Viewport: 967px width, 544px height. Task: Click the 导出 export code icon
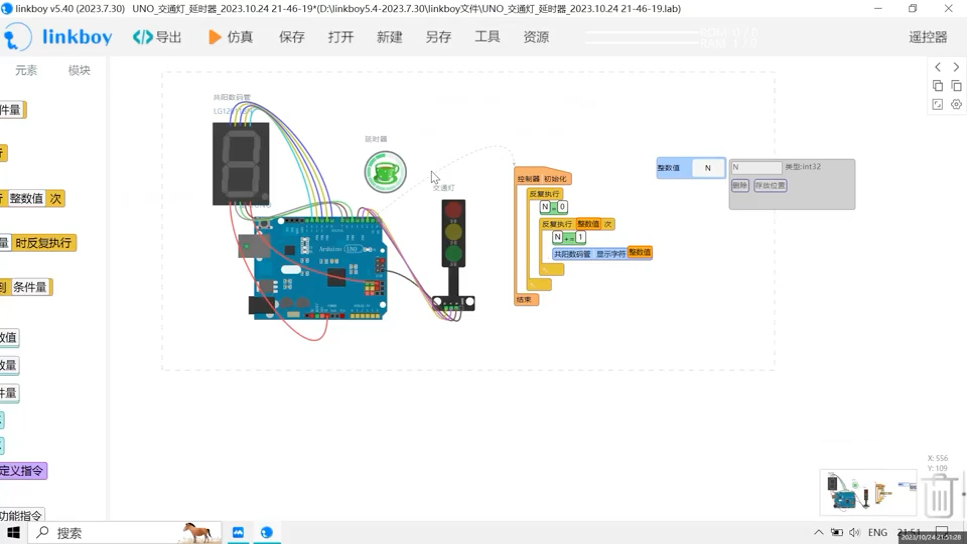[x=142, y=37]
